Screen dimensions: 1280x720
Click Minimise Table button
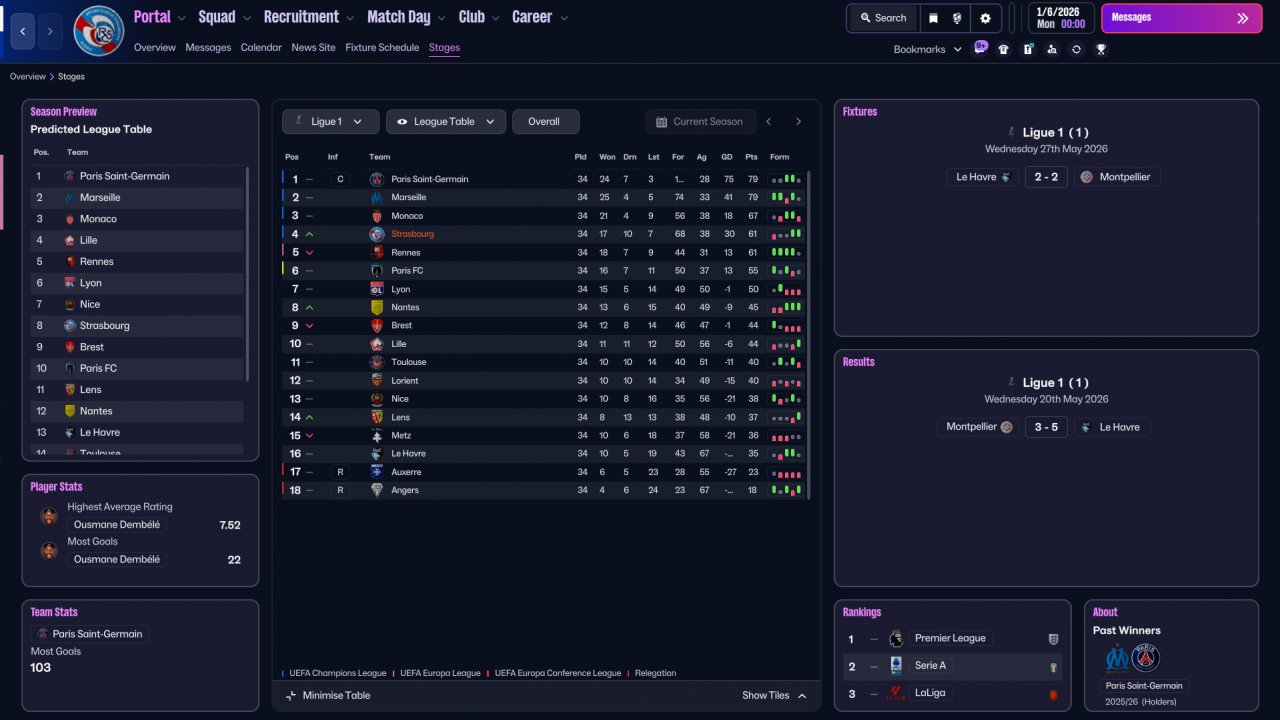(x=328, y=696)
